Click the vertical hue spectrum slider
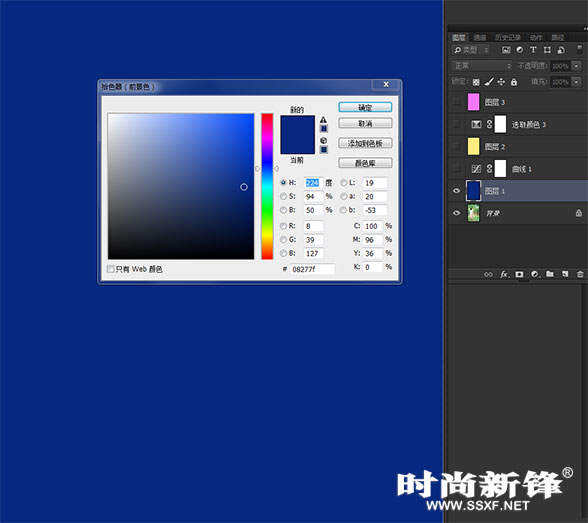 coord(267,186)
